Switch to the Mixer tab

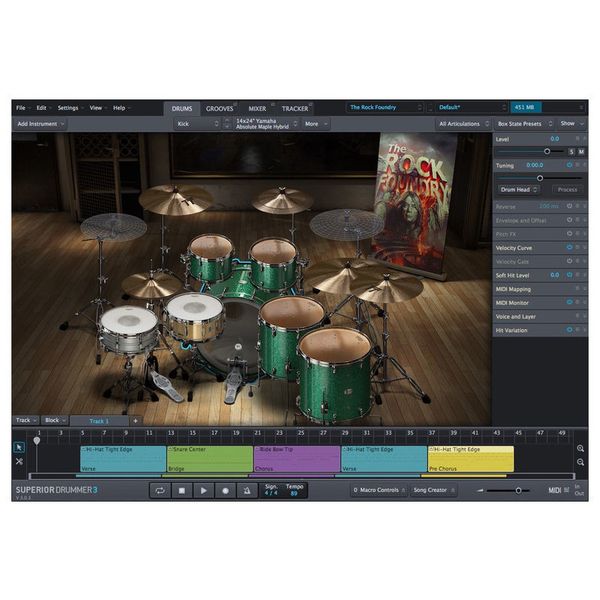(x=257, y=109)
